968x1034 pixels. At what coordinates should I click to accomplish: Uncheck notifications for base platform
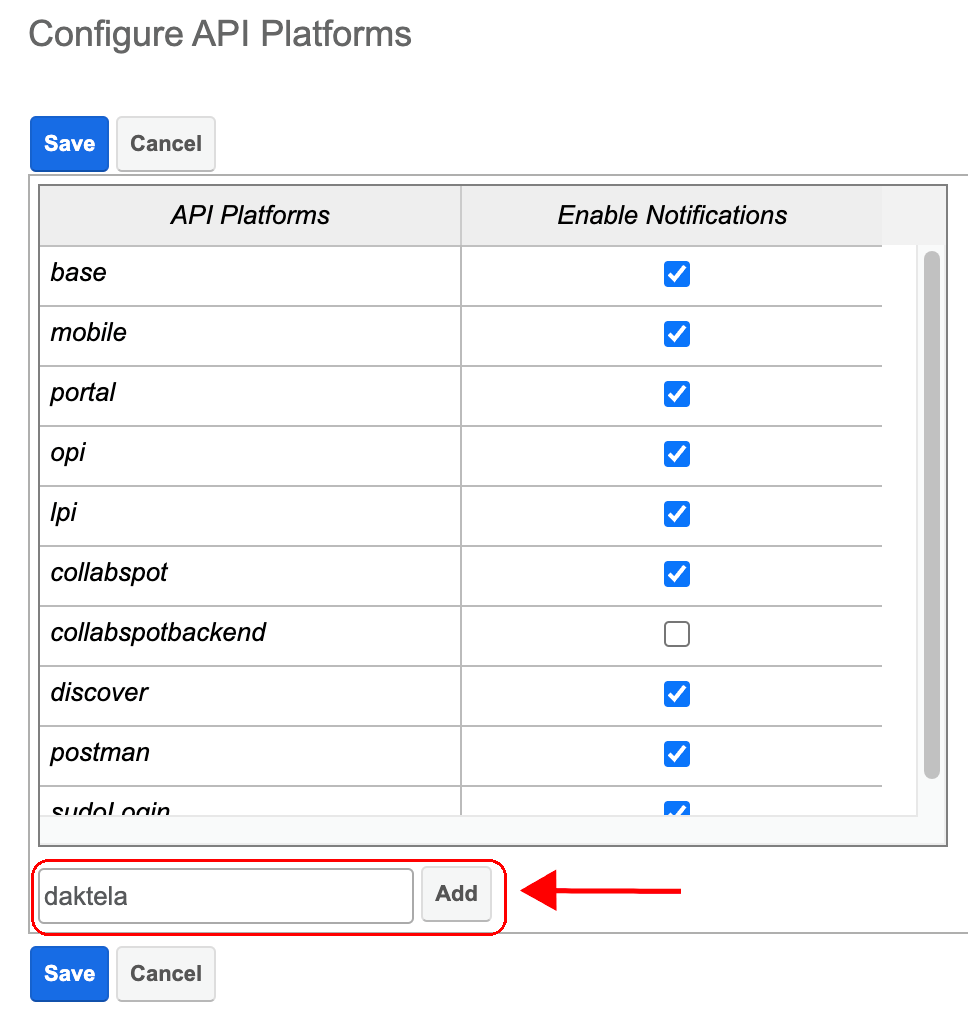pos(677,274)
